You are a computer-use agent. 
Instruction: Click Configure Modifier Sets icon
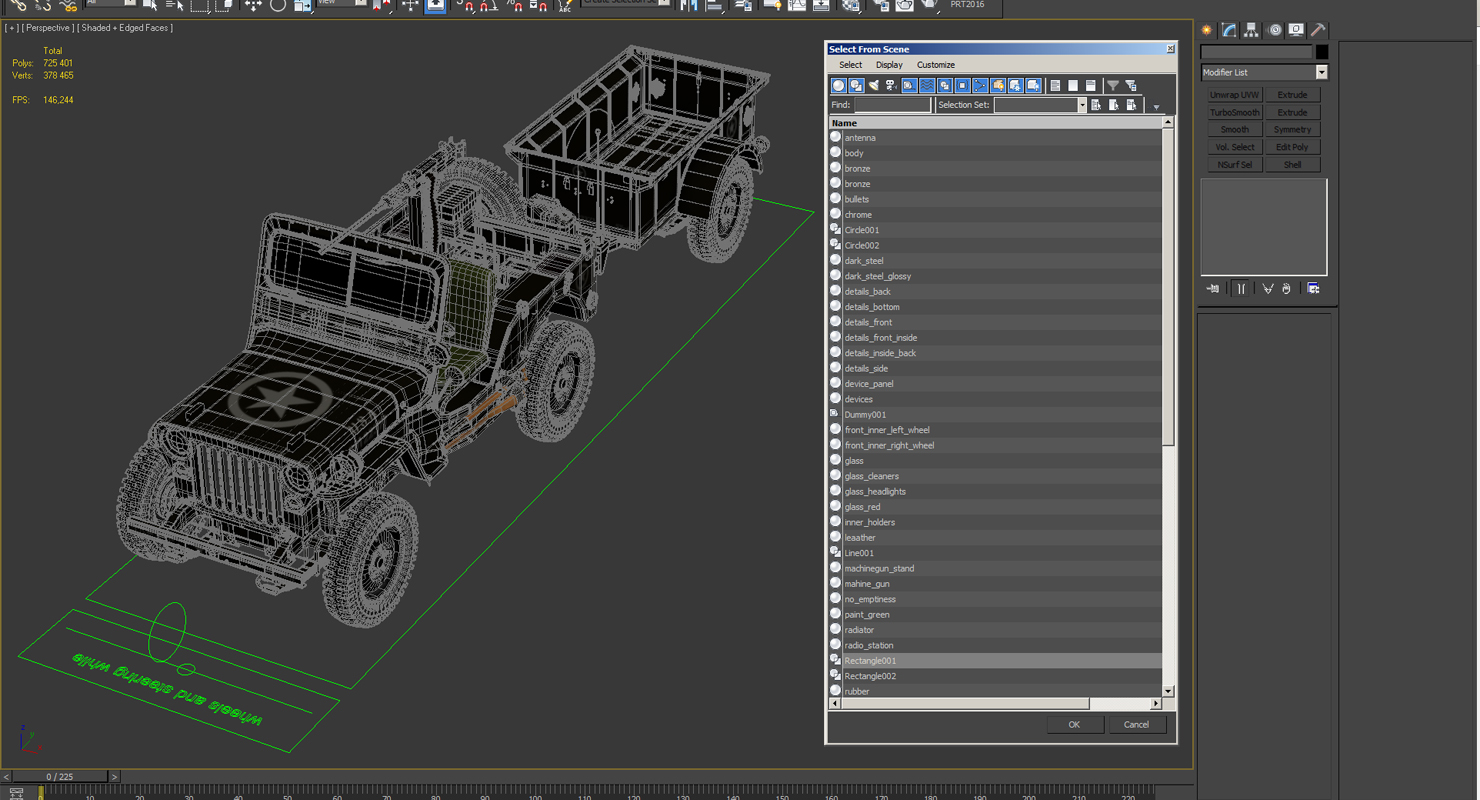pyautogui.click(x=1313, y=289)
